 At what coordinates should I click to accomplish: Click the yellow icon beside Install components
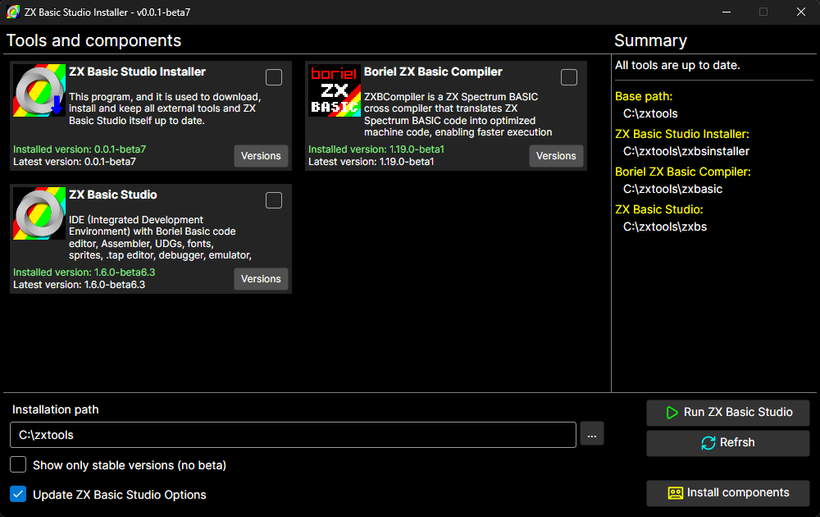coord(675,493)
